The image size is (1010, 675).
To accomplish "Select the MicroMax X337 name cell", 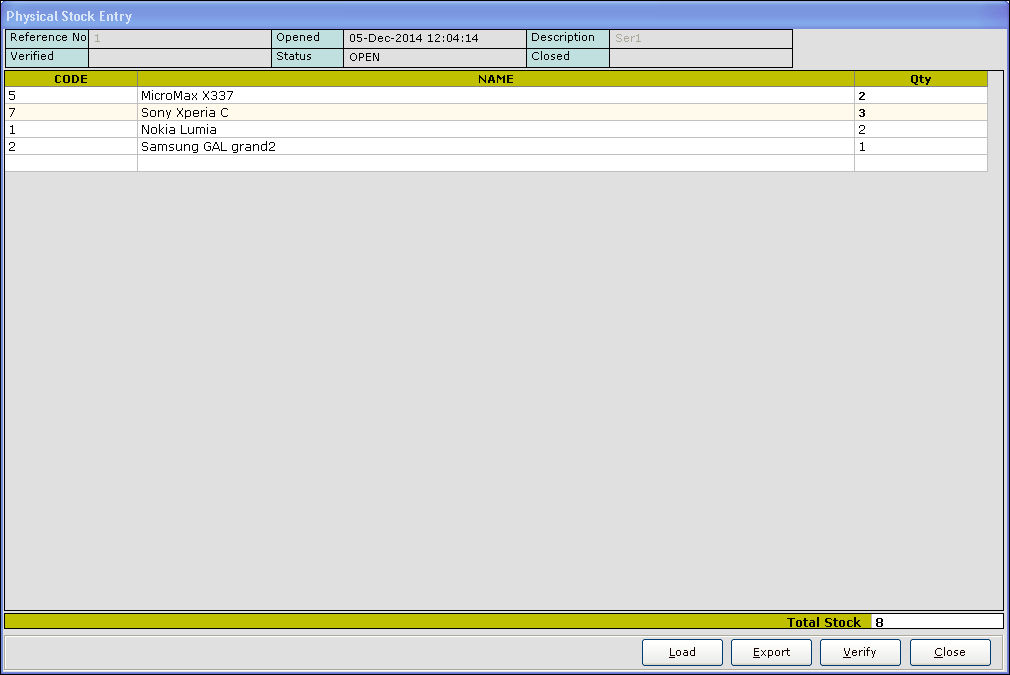I will click(496, 95).
